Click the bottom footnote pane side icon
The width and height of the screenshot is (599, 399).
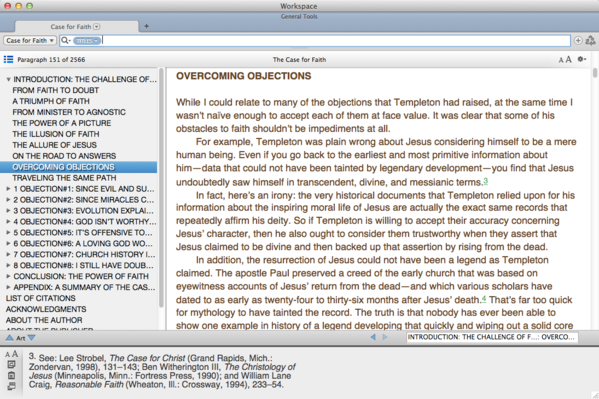pyautogui.click(x=11, y=386)
